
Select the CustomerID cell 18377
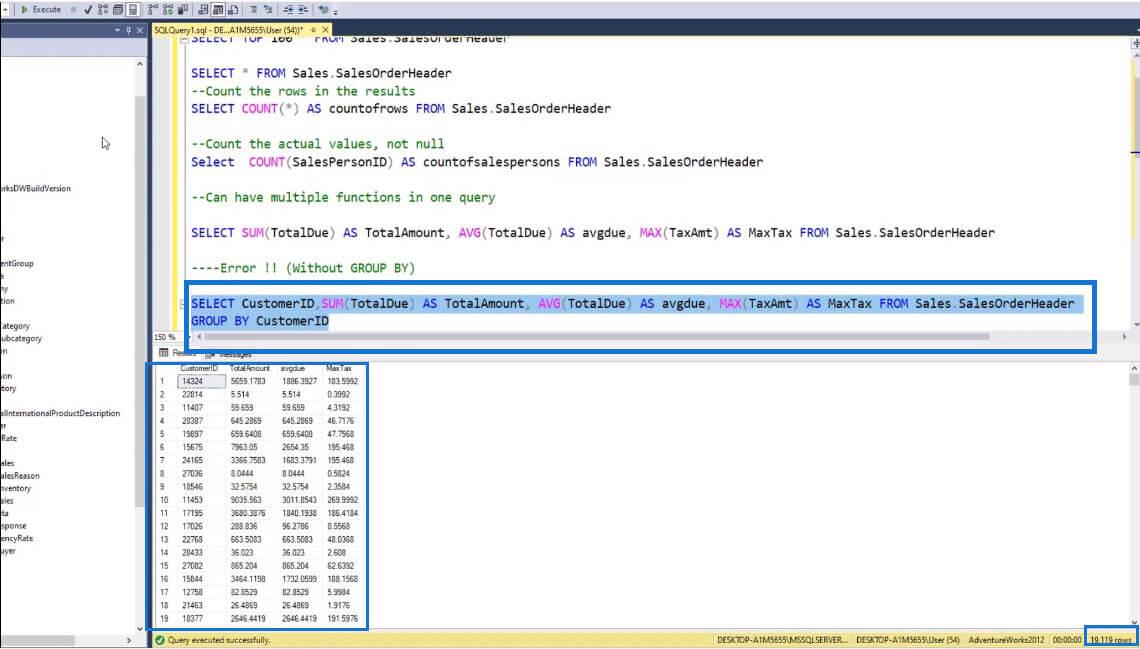[x=201, y=618]
